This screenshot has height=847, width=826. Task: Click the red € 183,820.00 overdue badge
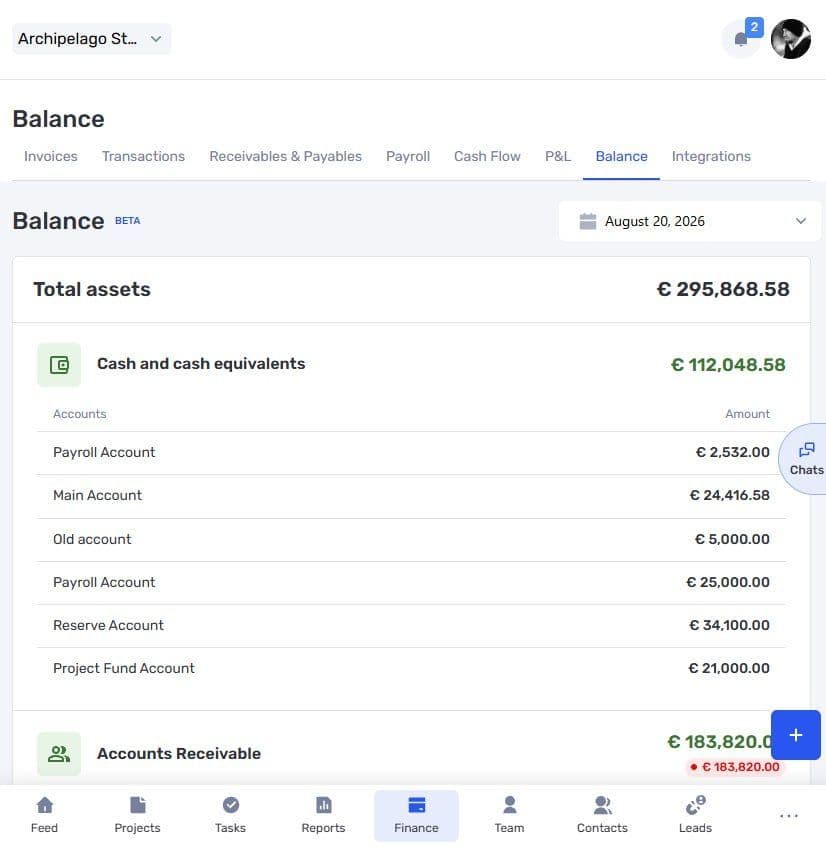pos(734,767)
